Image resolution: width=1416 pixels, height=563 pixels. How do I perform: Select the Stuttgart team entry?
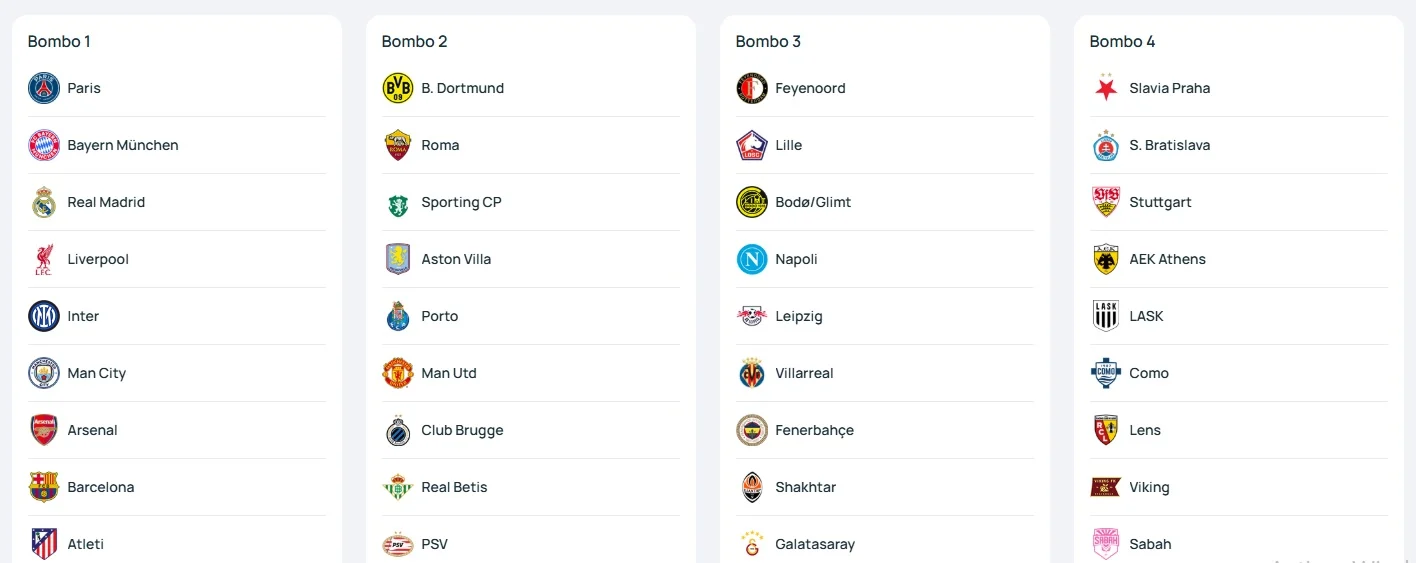[1160, 202]
